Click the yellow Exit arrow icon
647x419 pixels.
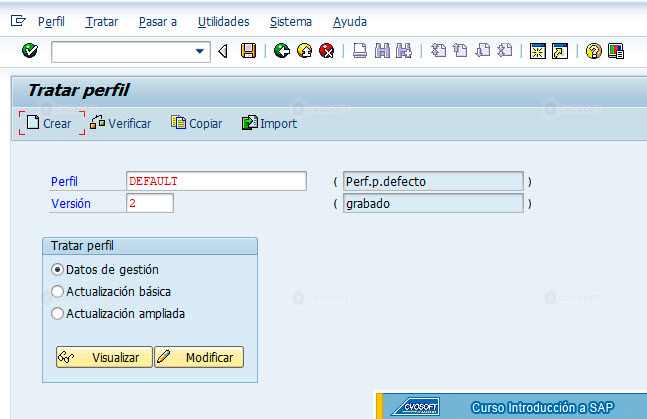coord(305,51)
